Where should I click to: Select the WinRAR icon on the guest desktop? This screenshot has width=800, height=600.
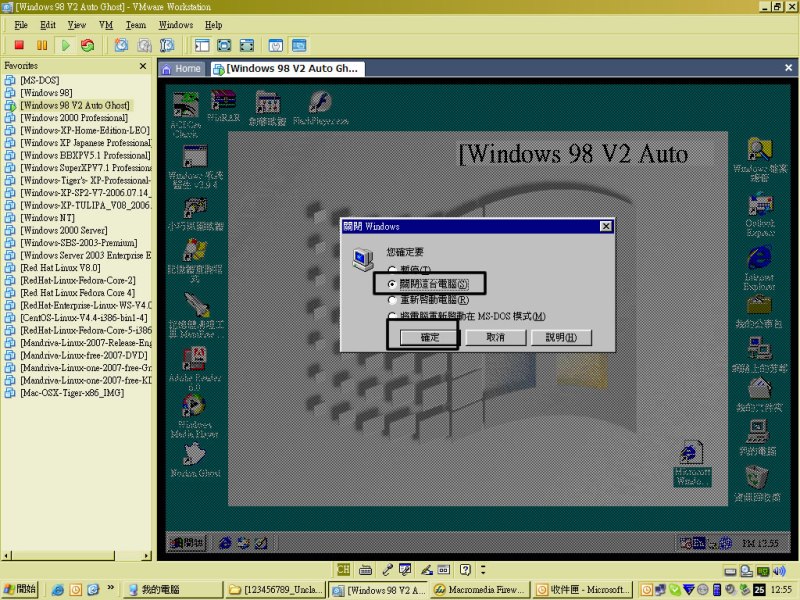223,107
